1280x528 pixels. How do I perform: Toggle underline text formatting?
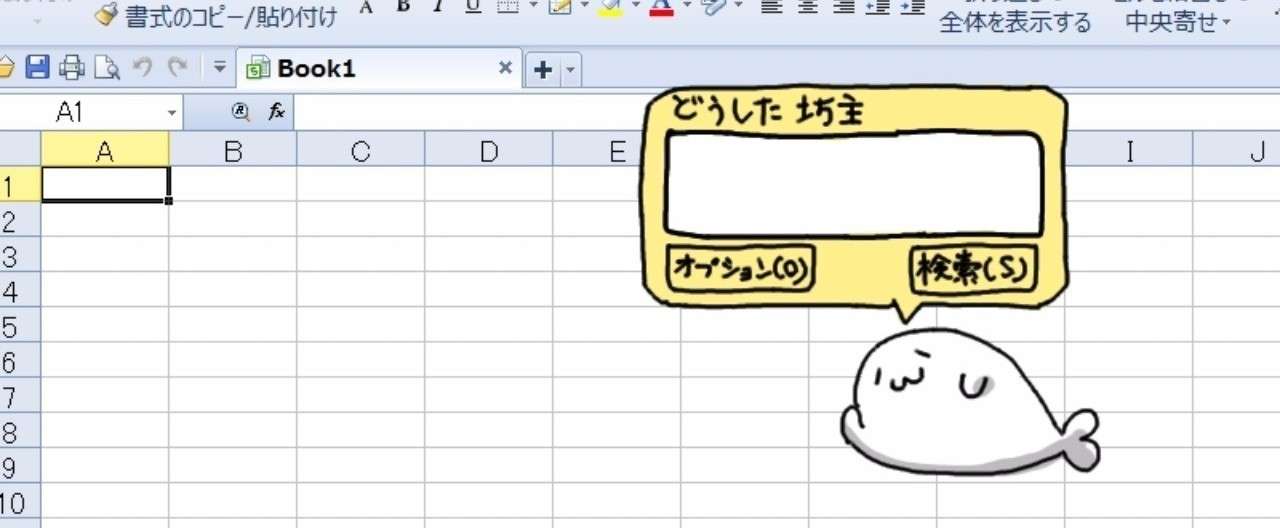coord(473,6)
